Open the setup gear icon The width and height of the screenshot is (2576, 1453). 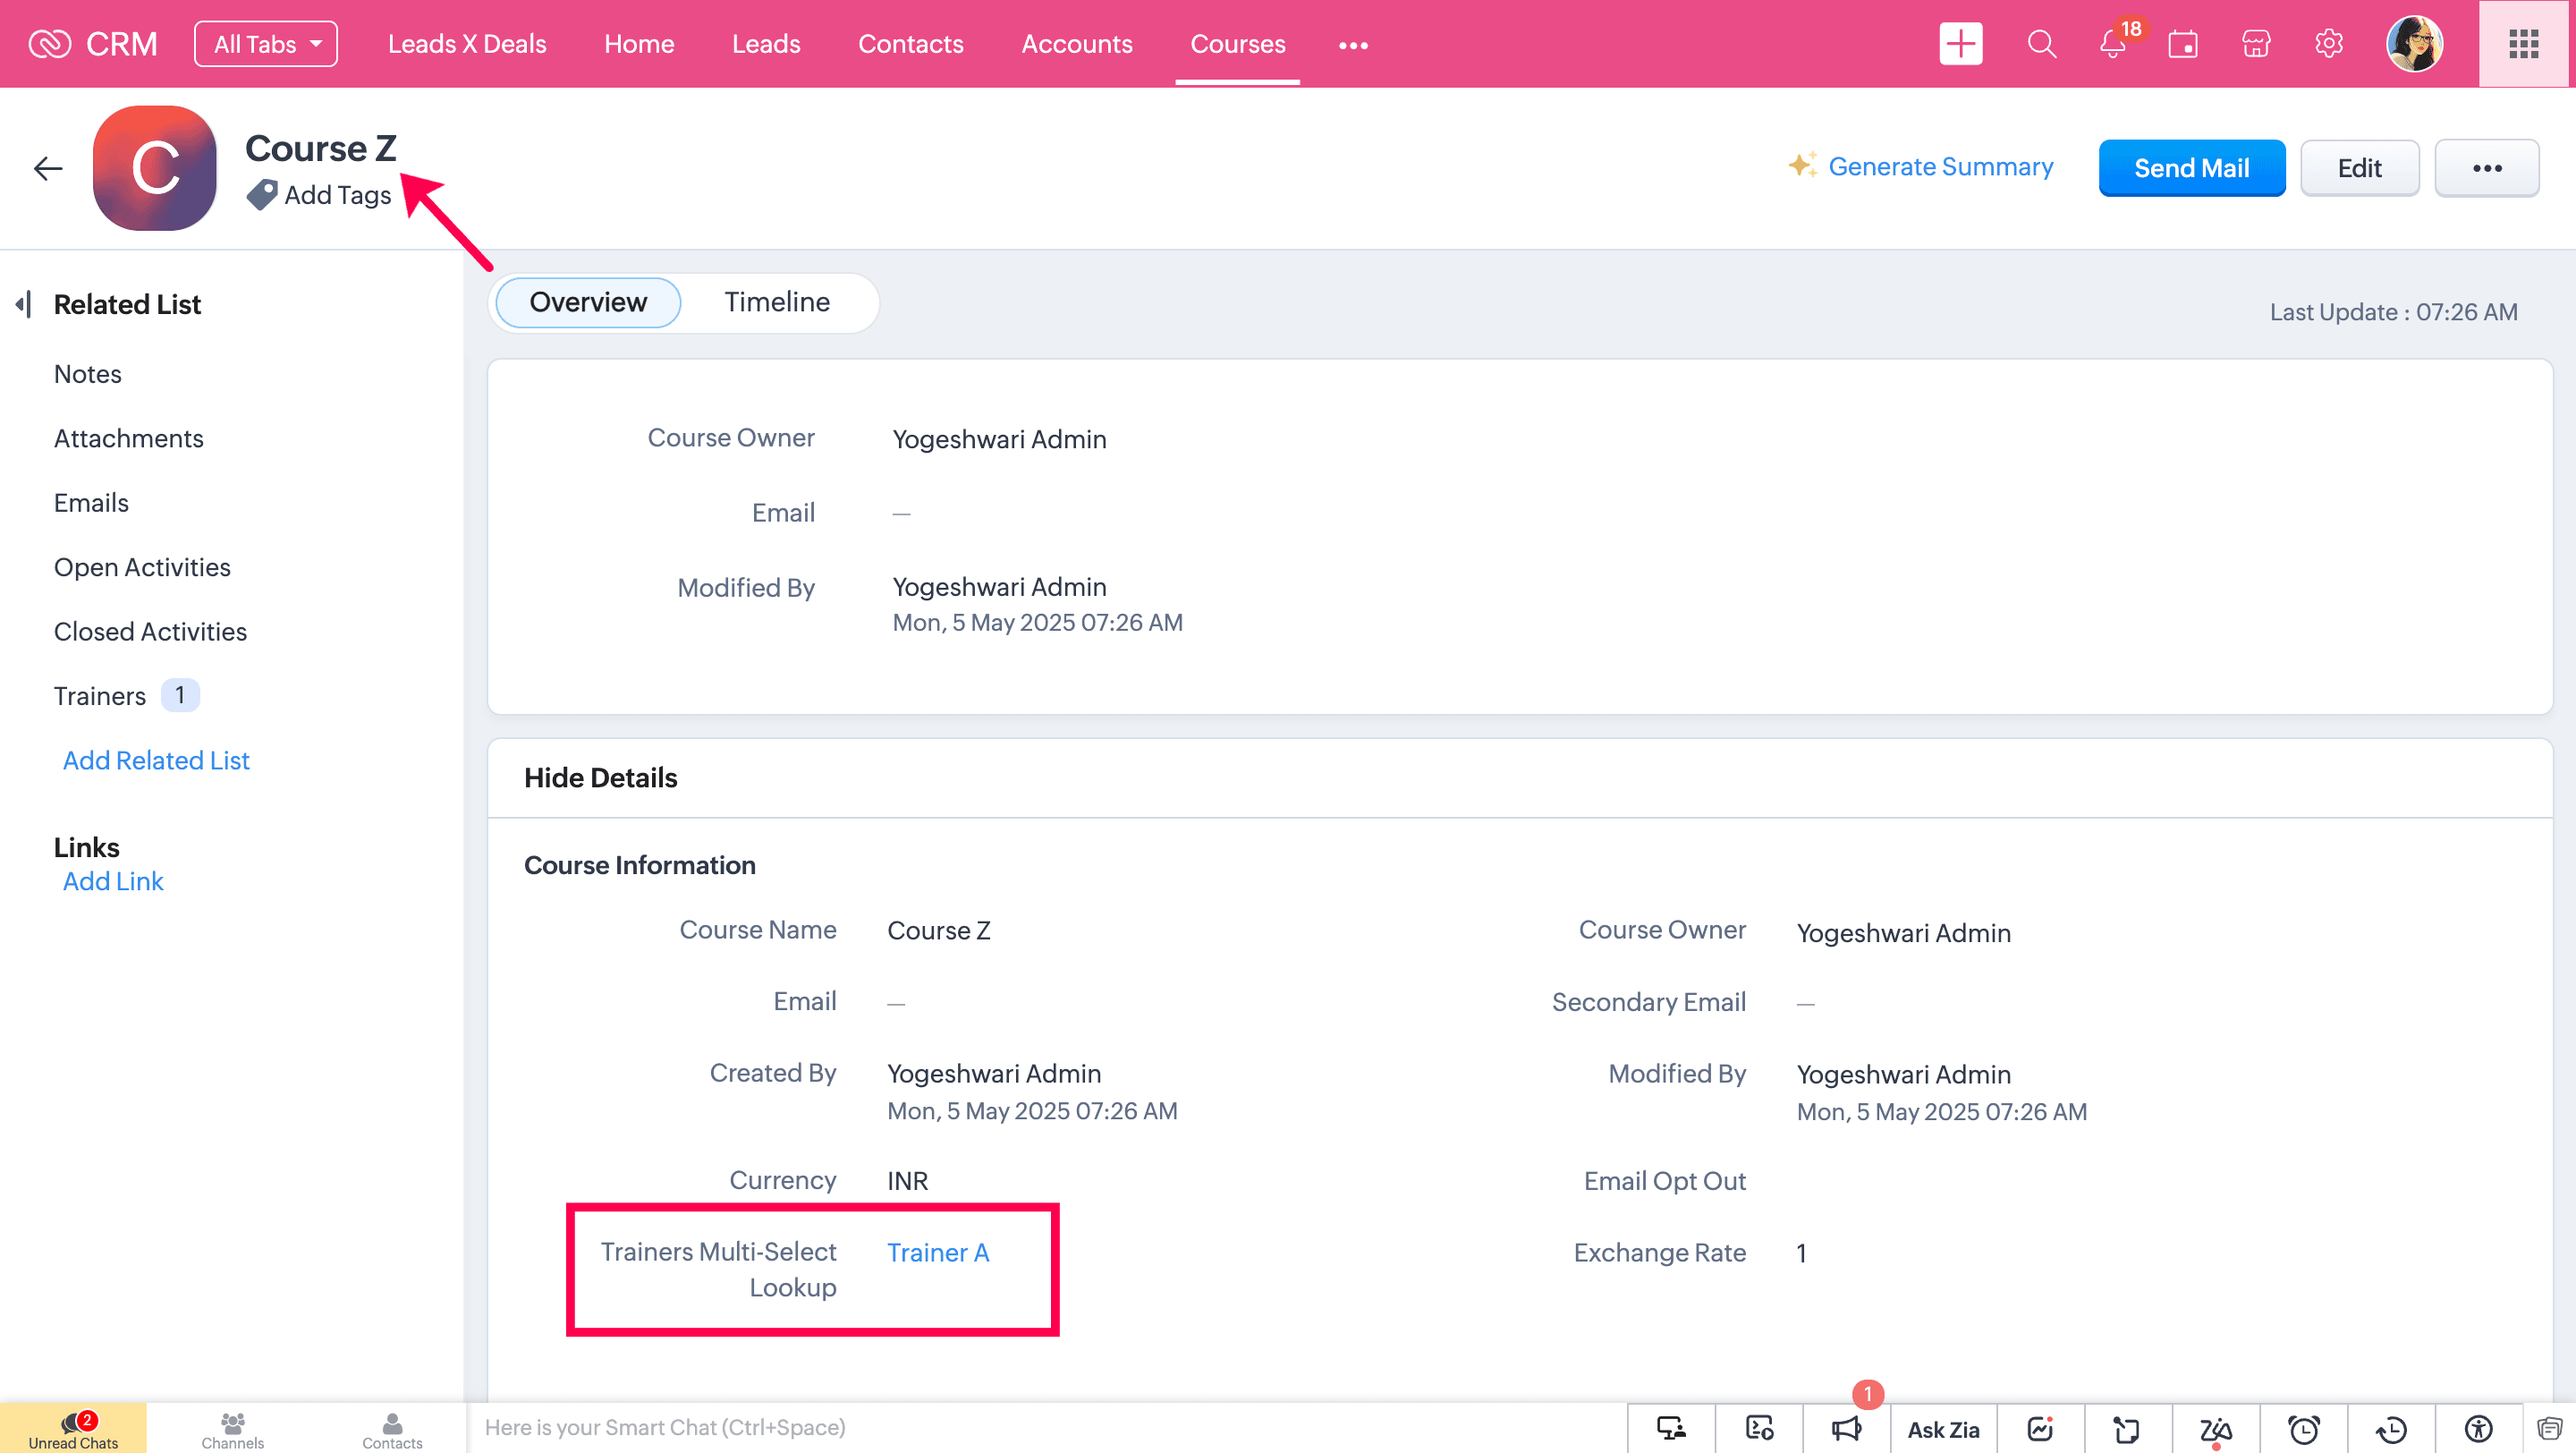[x=2328, y=44]
